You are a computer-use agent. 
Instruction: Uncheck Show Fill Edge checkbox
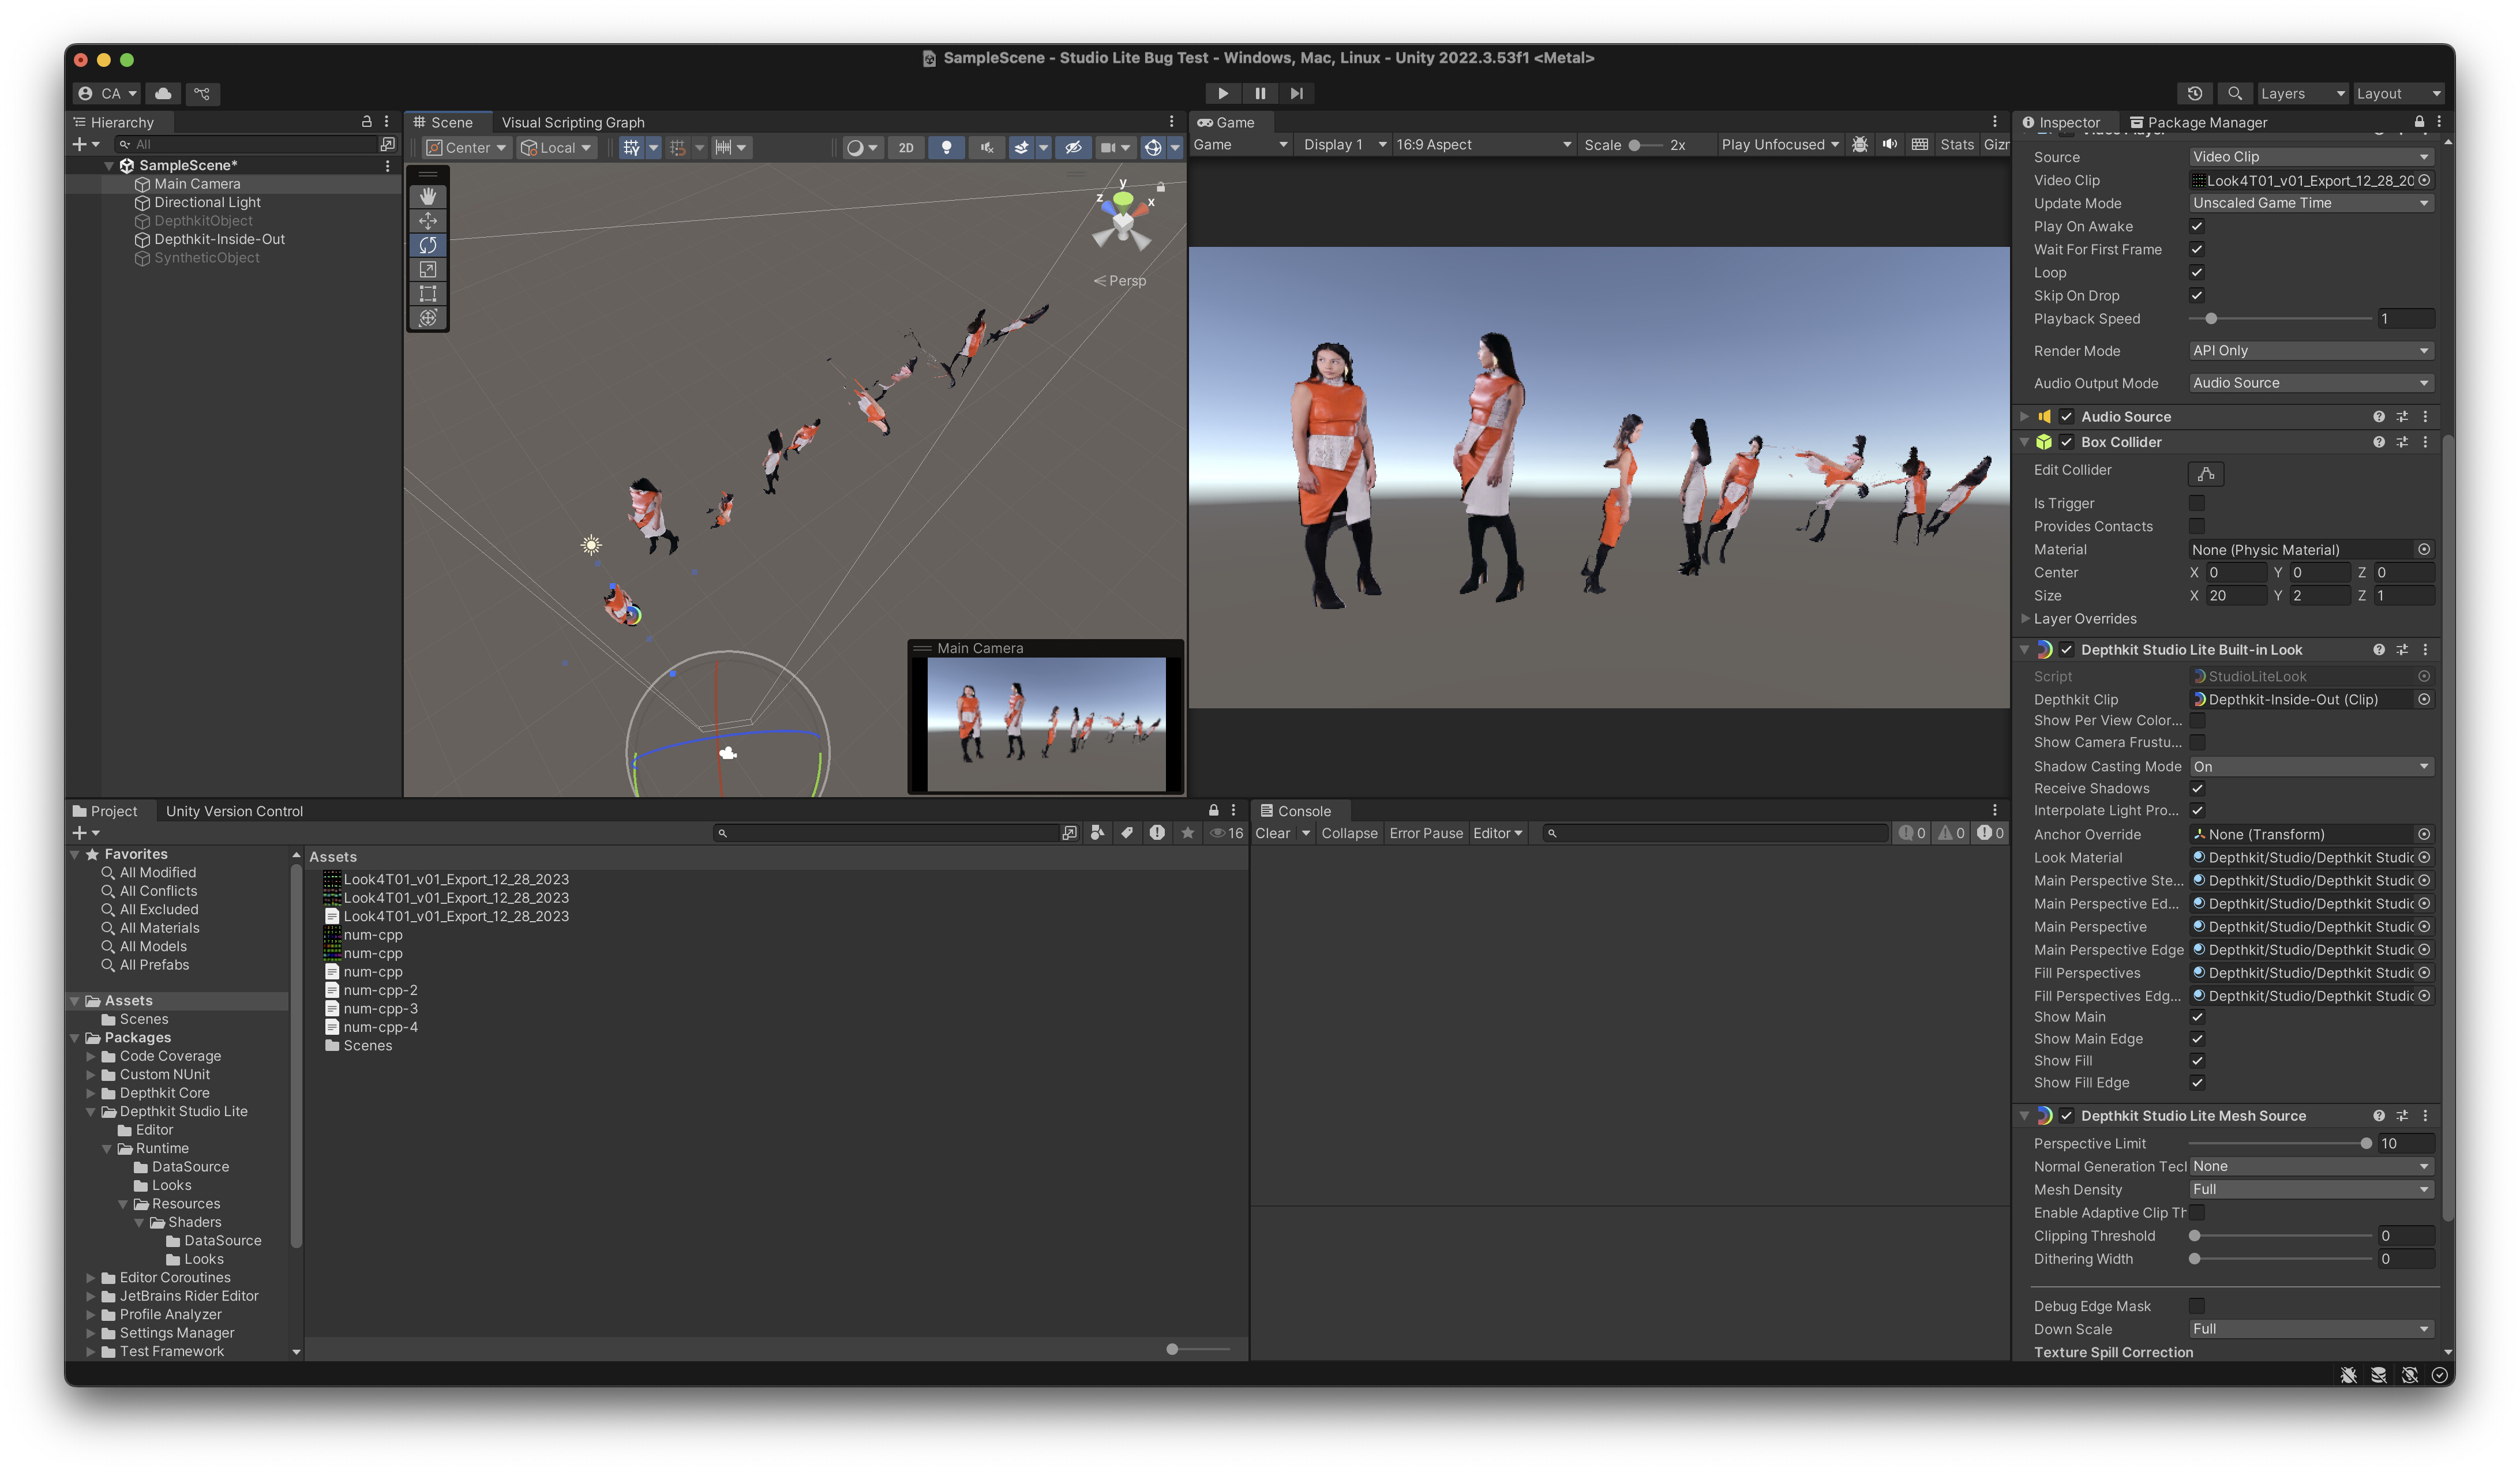(2196, 1082)
